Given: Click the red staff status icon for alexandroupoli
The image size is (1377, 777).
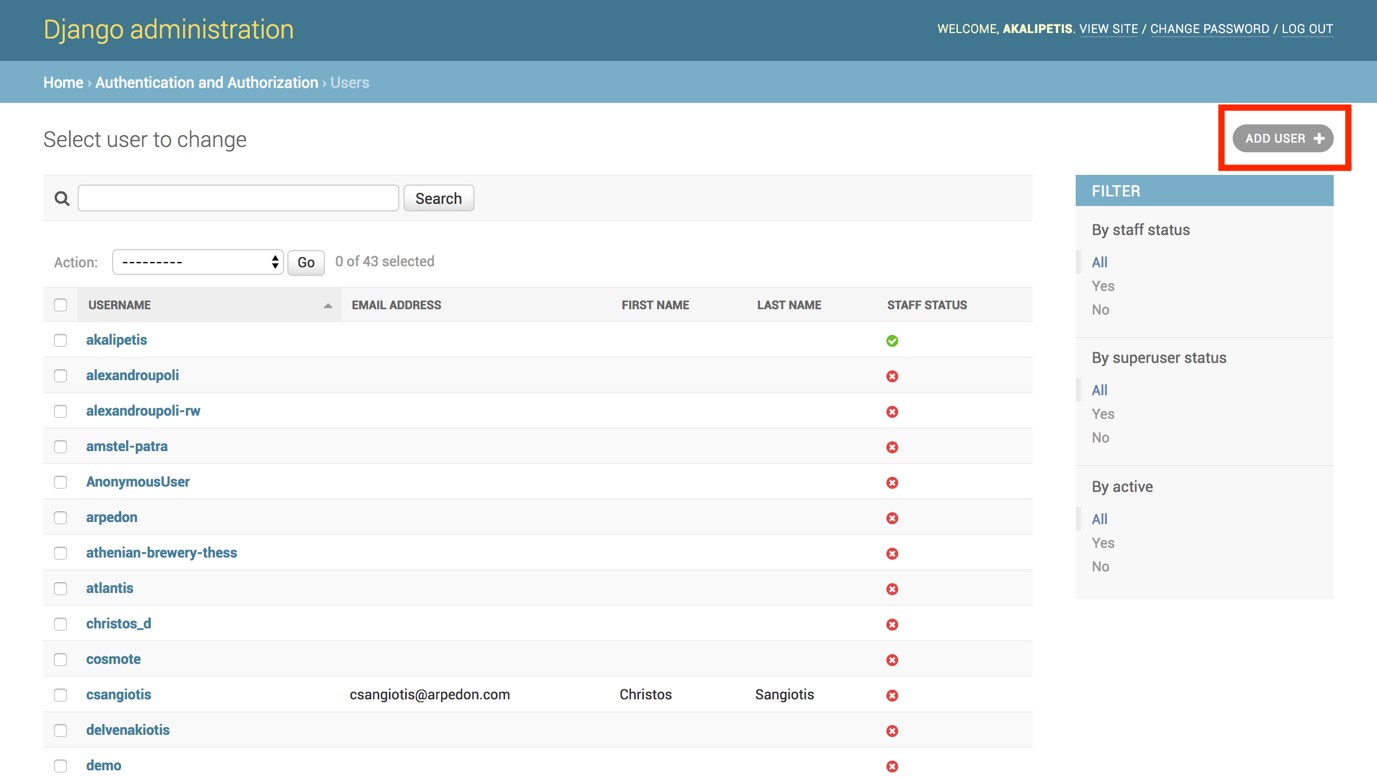Looking at the screenshot, I should (x=892, y=376).
